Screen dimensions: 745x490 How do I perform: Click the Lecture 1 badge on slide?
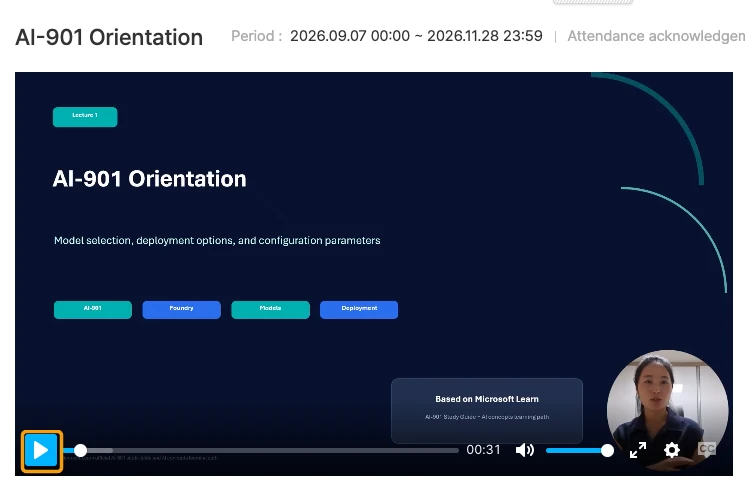tap(85, 117)
